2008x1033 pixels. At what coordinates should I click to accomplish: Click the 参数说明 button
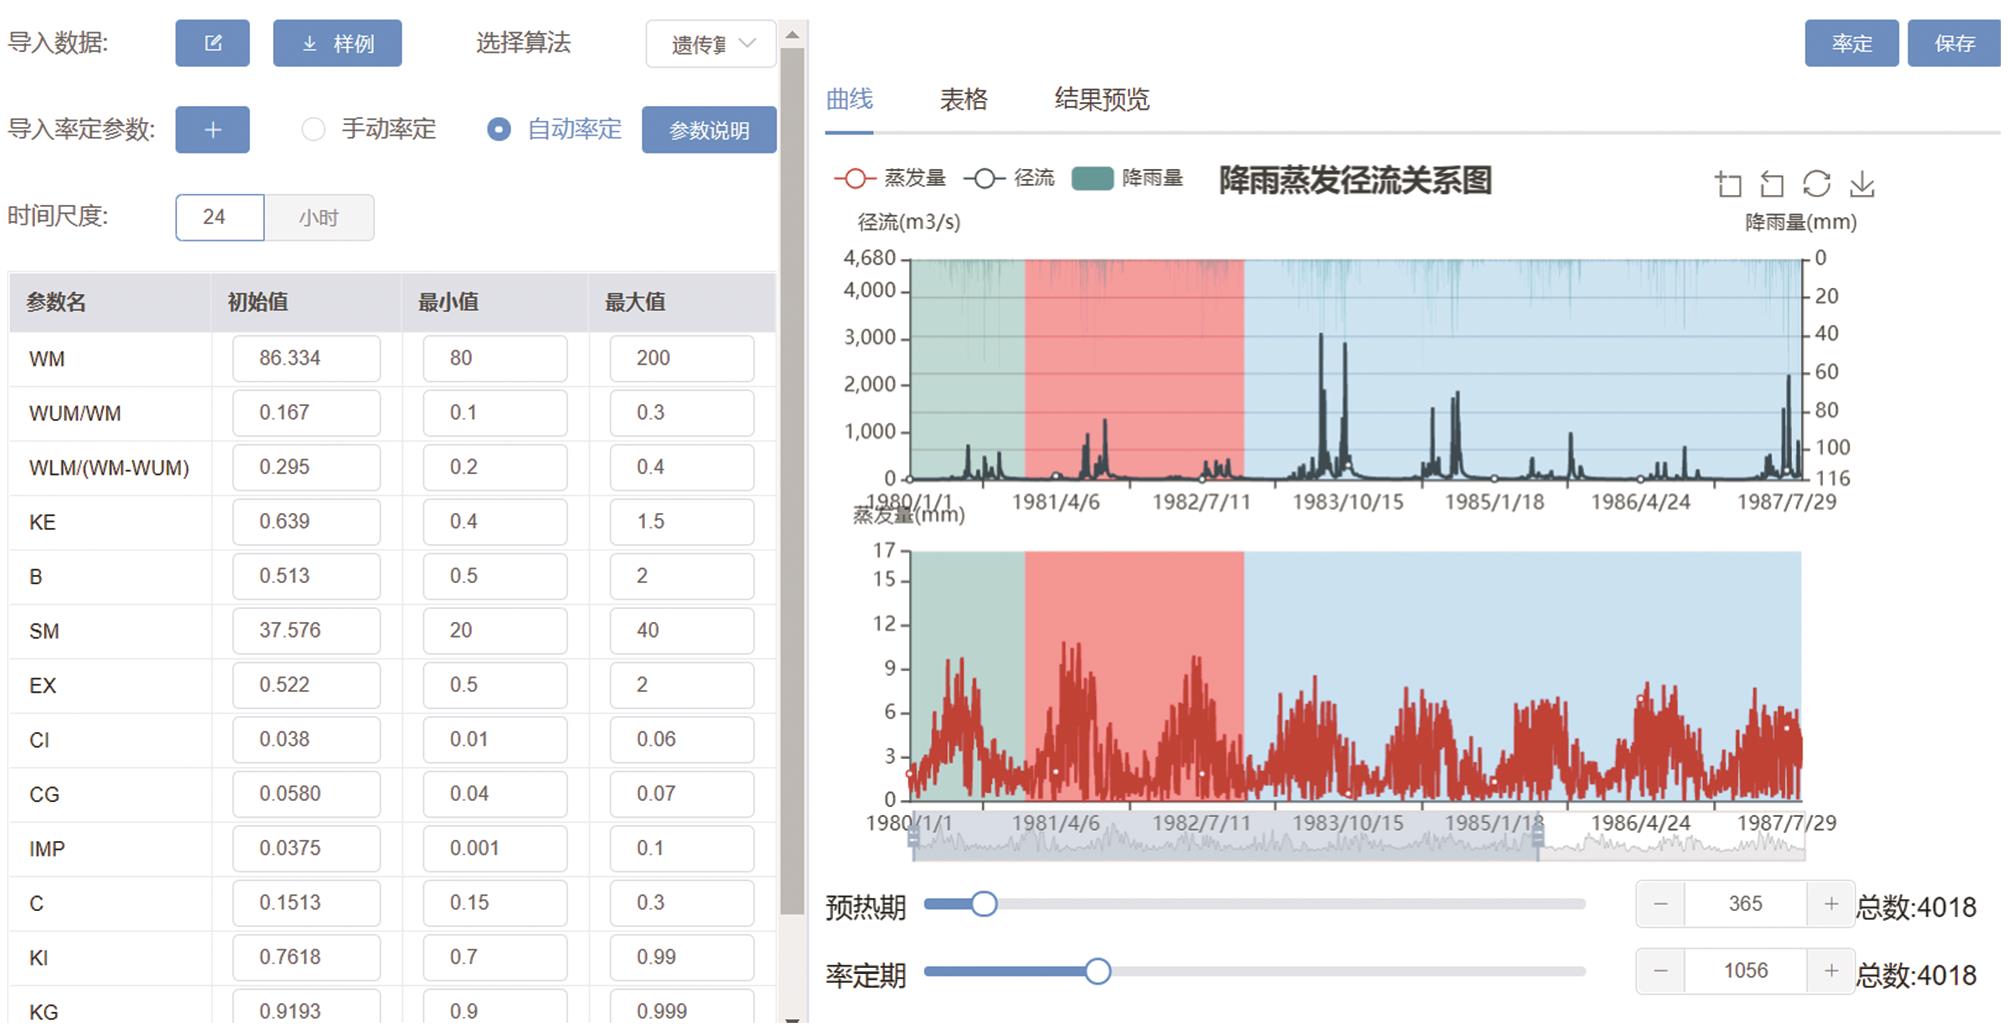click(708, 130)
